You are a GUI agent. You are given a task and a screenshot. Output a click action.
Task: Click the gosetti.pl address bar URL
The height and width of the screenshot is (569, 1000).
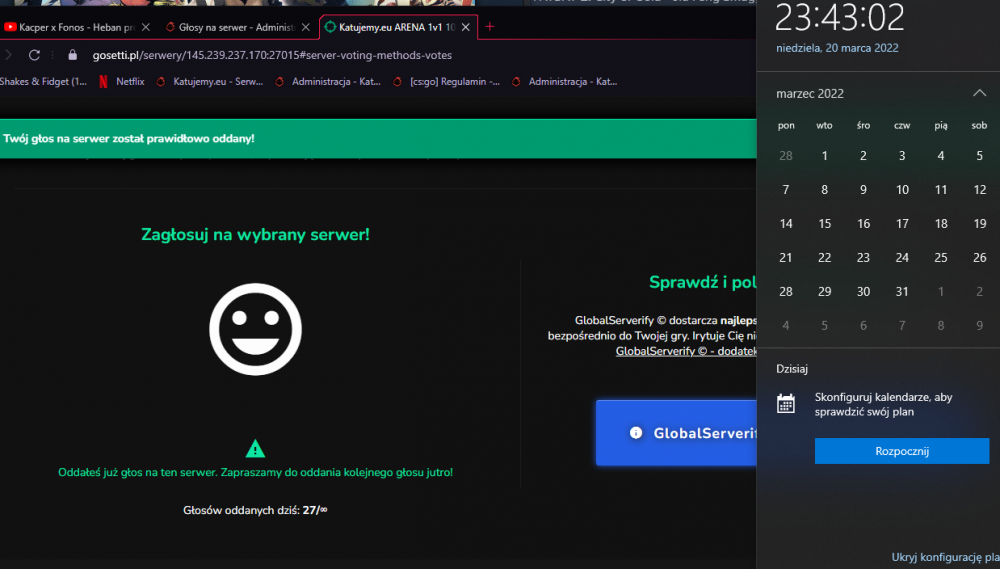(x=272, y=55)
